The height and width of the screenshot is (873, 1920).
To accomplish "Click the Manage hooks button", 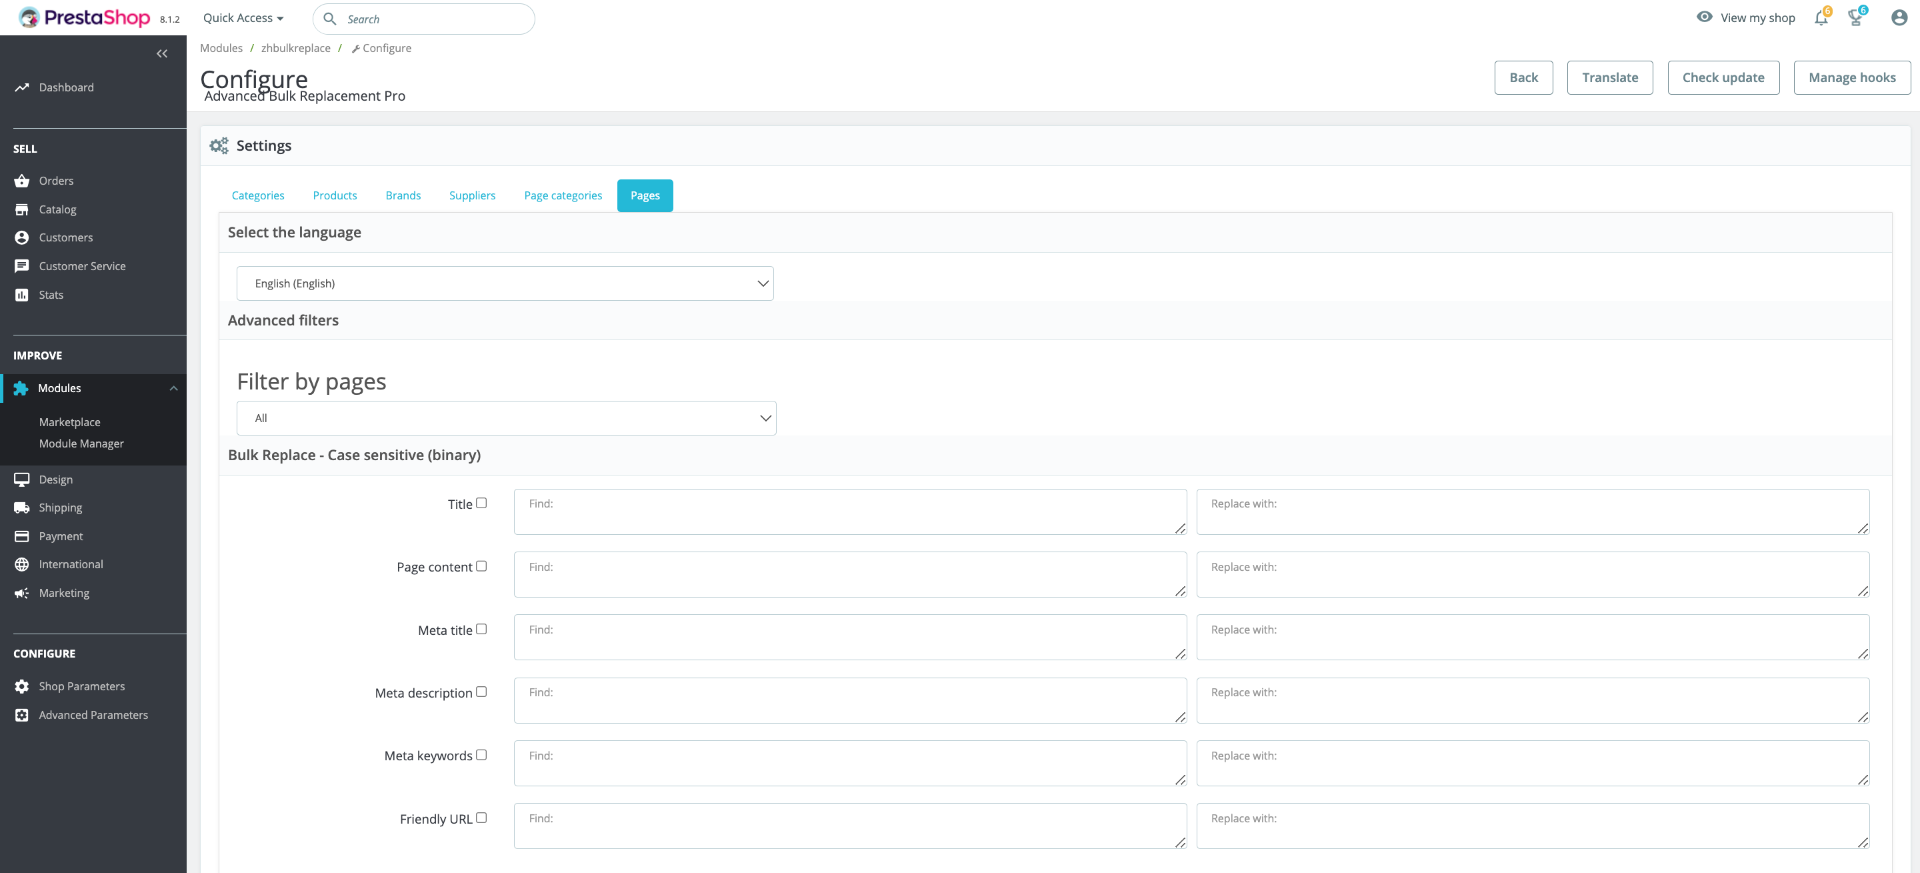I will pyautogui.click(x=1852, y=78).
